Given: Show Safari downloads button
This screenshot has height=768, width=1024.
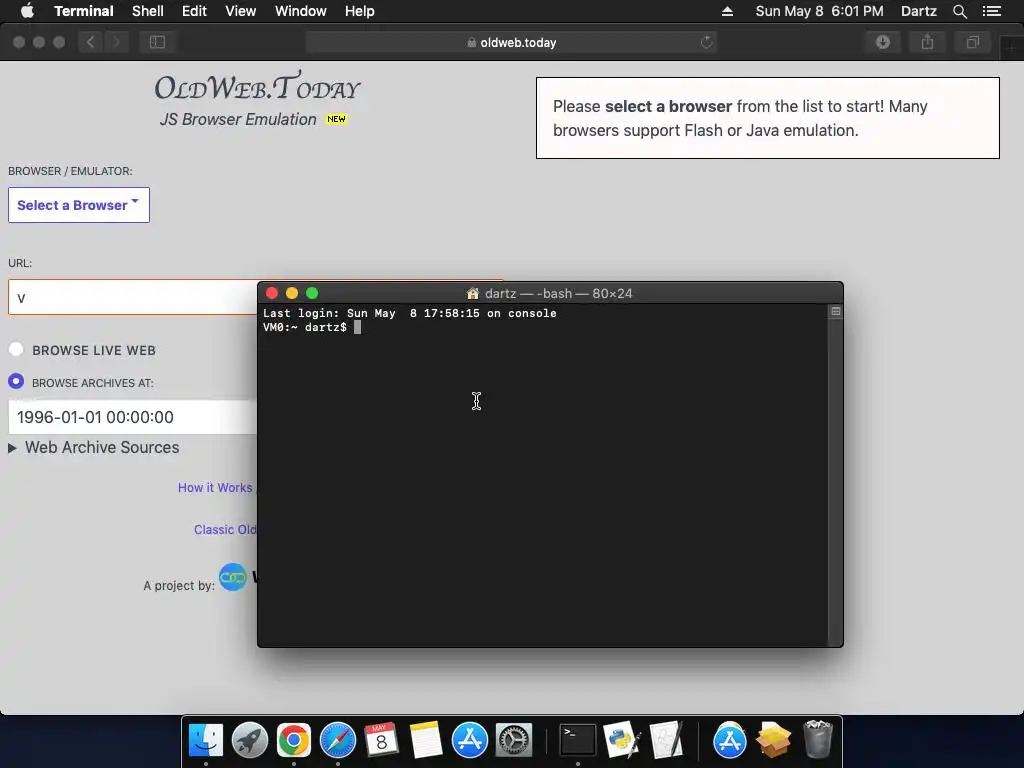Looking at the screenshot, I should pyautogui.click(x=883, y=42).
